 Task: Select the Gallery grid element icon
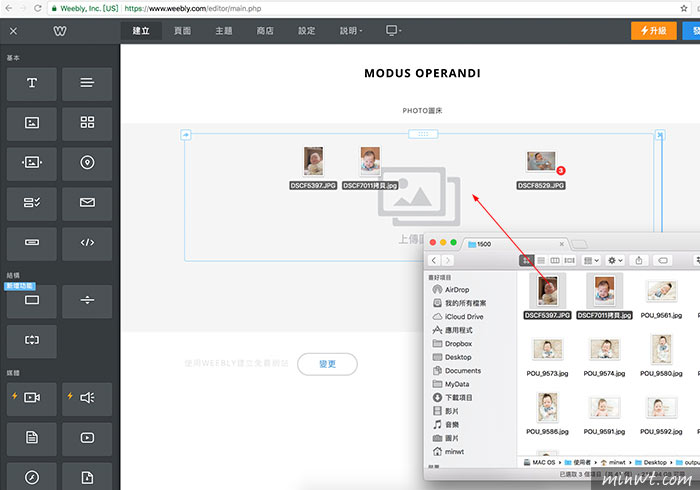point(87,123)
